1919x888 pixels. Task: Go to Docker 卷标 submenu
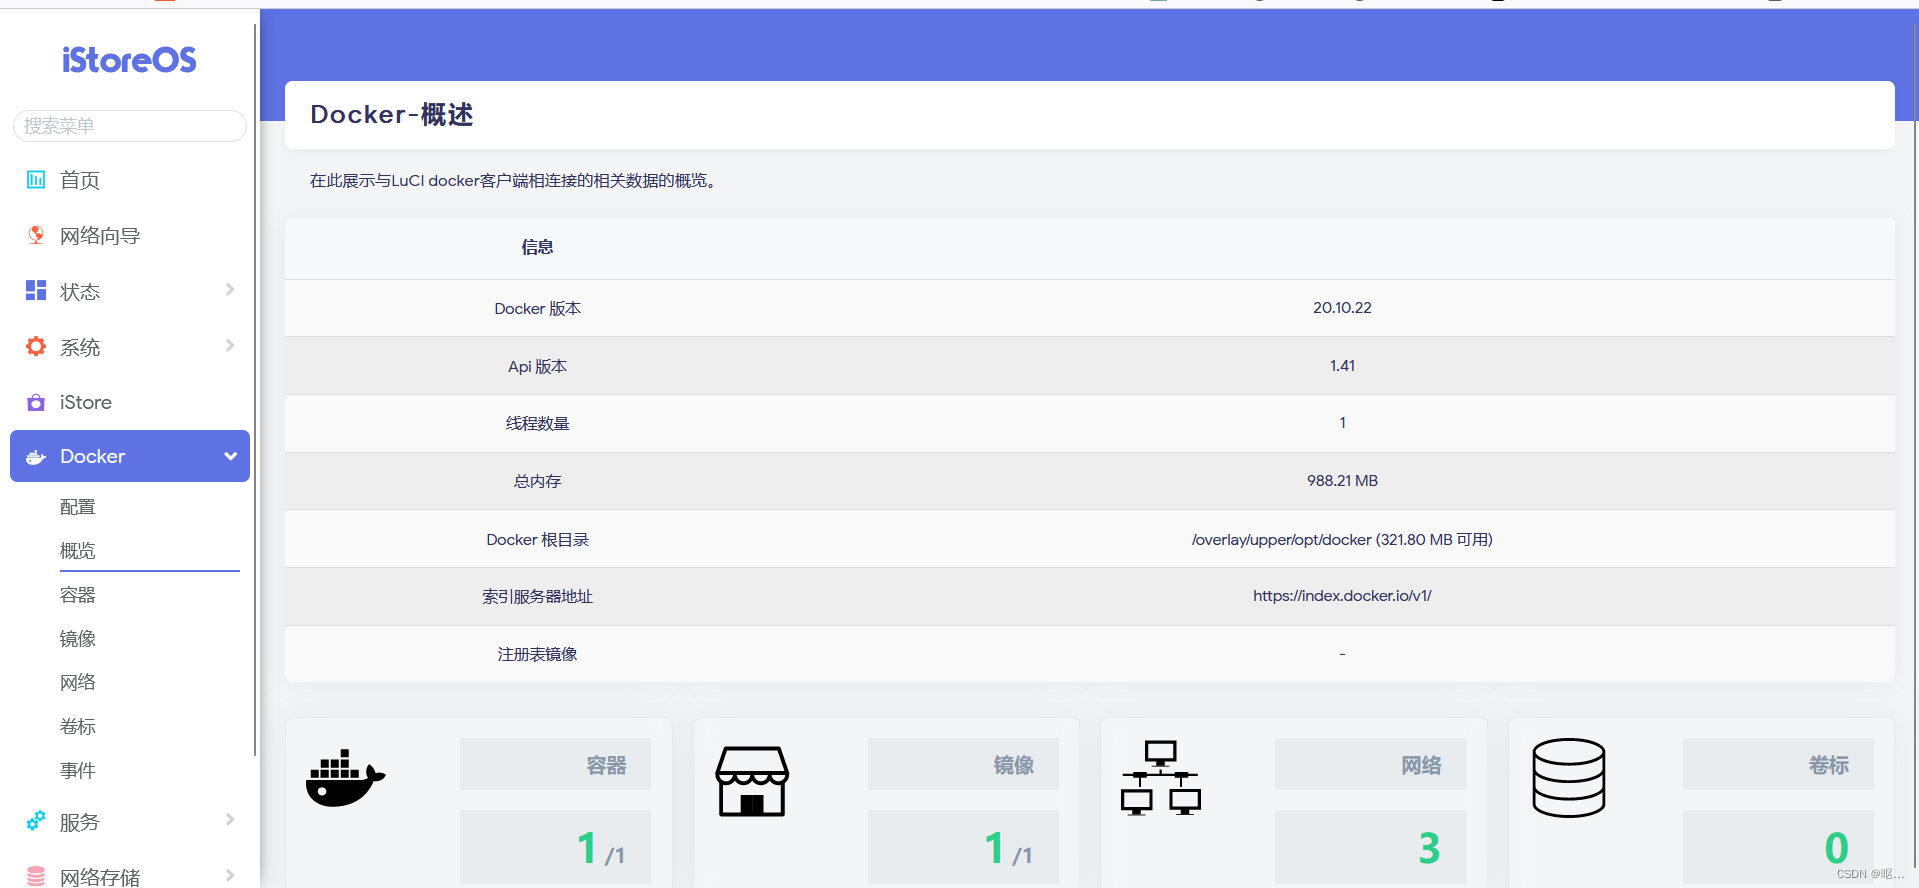[x=78, y=726]
